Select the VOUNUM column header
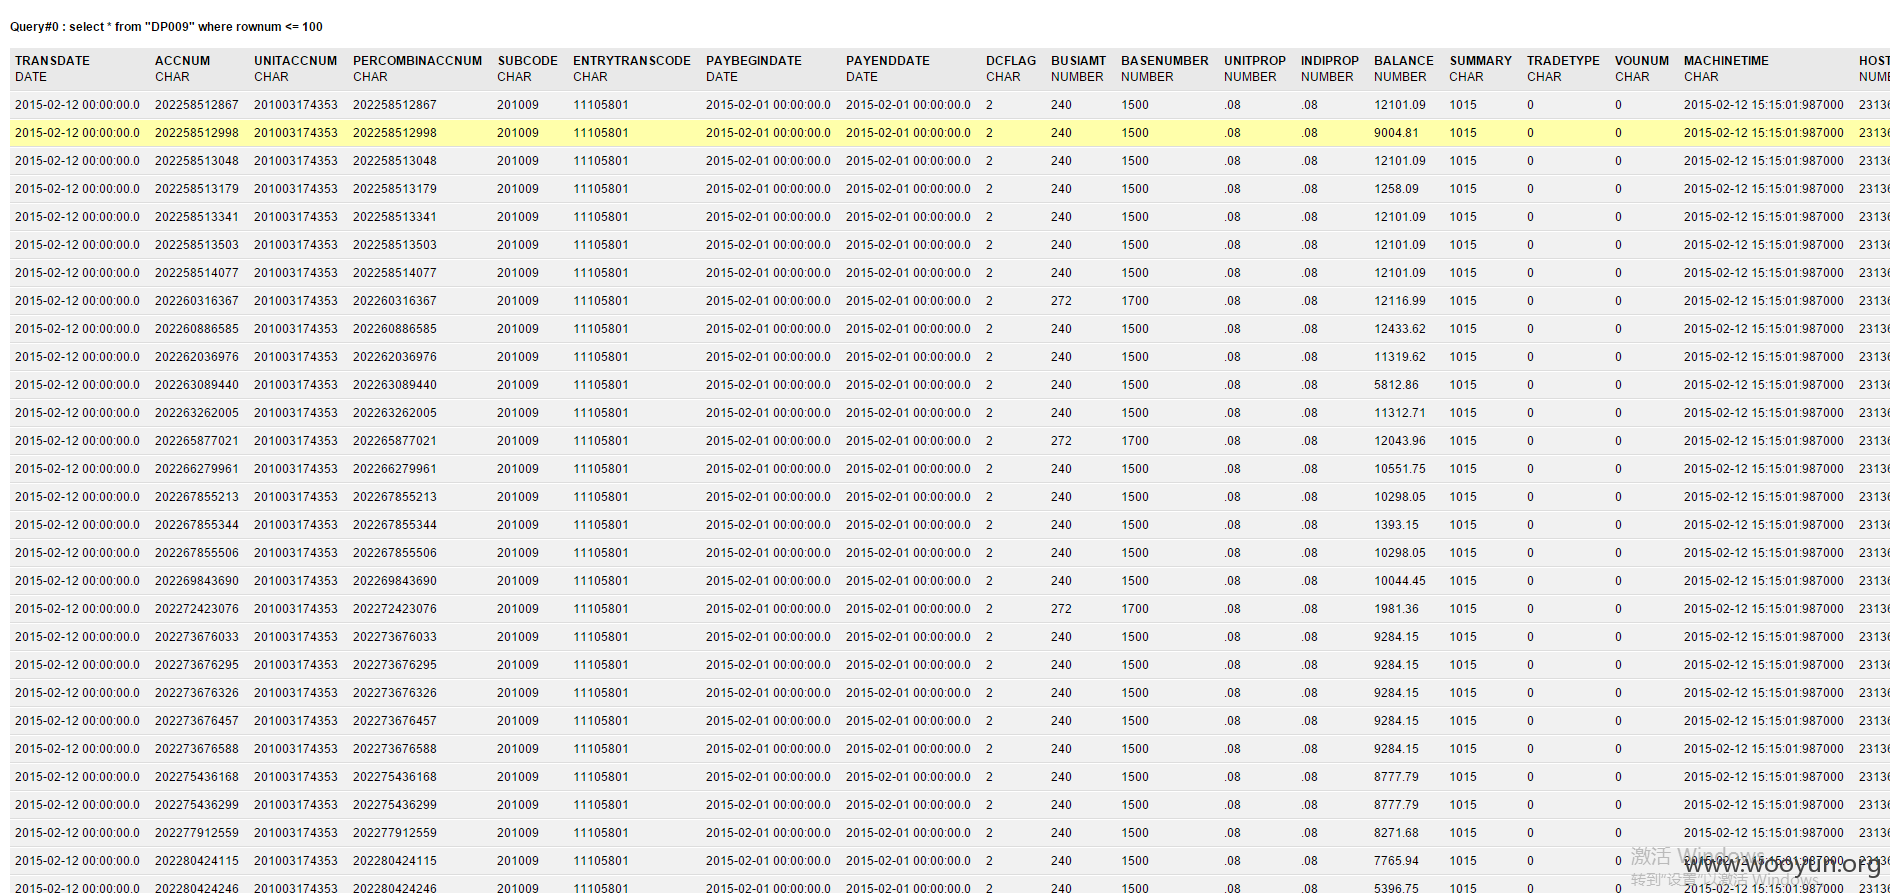This screenshot has width=1890, height=893. 1641,61
